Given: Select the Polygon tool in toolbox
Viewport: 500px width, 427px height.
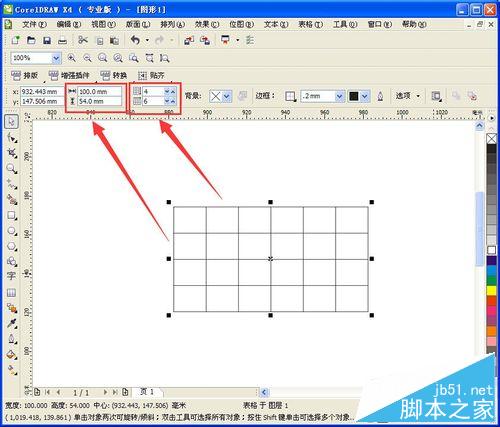Looking at the screenshot, I should pos(12,246).
